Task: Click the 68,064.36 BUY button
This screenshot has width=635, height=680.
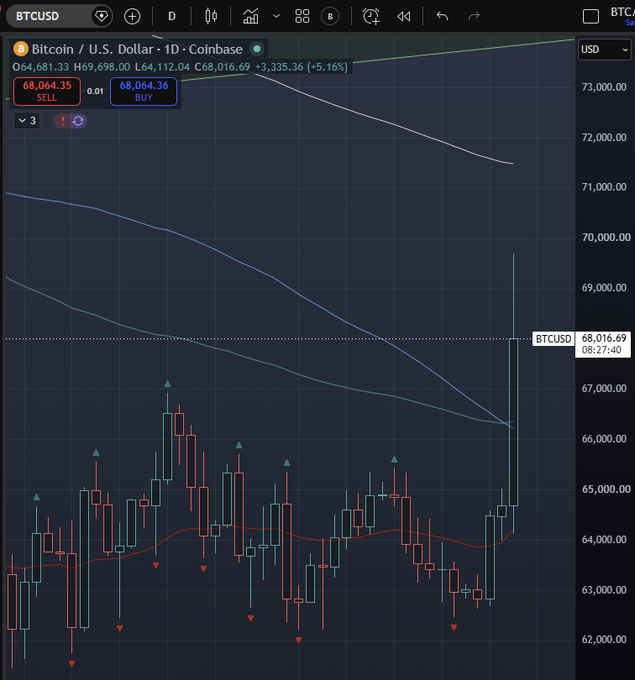Action: [144, 91]
